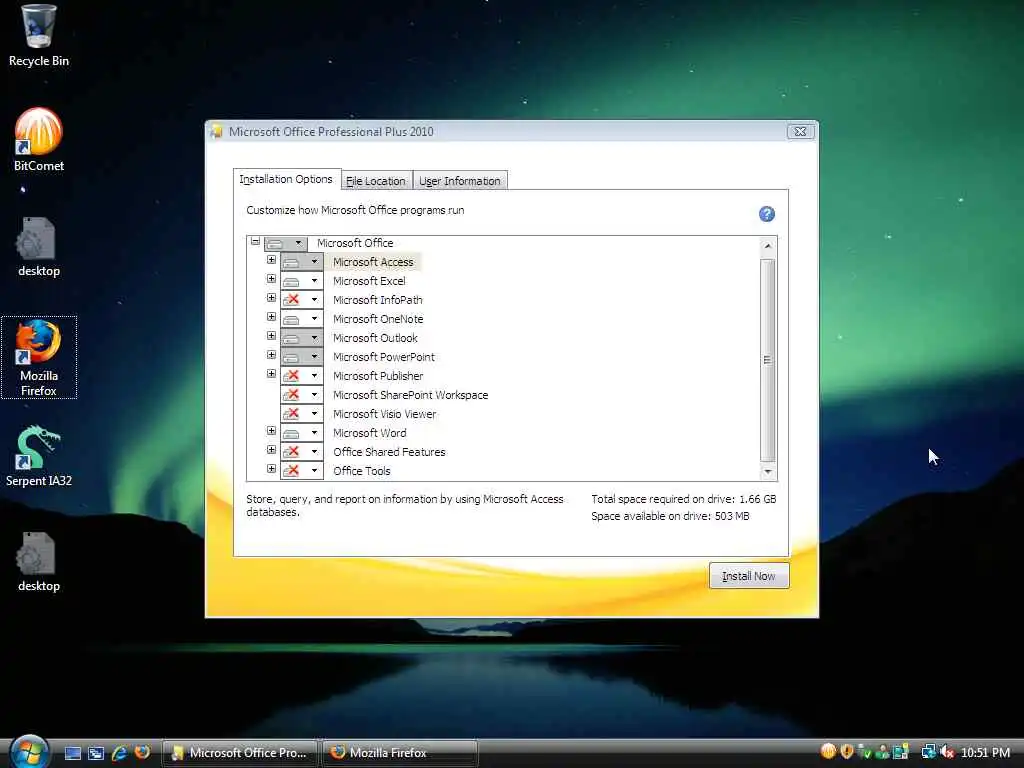Click the 10:51 PM taskbar clock
Screen dimensions: 1024x768
coord(985,753)
